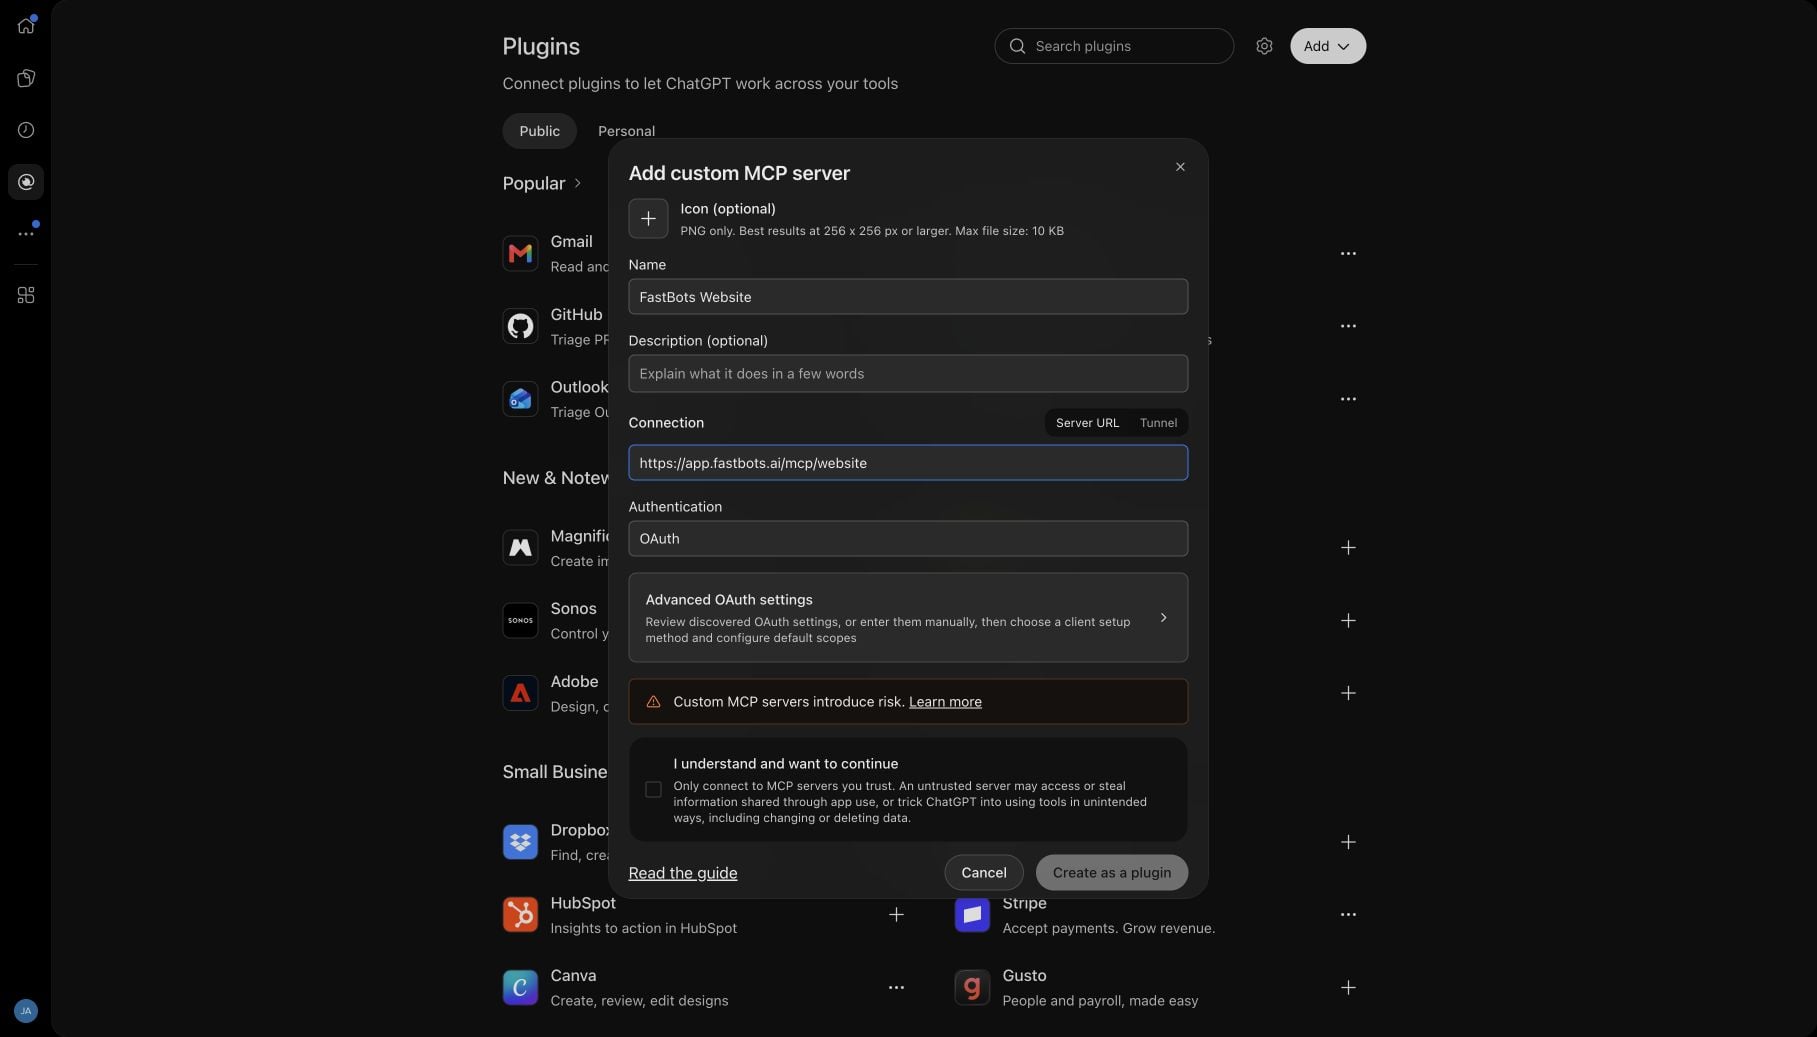Switch connection type to Tunnel
Viewport: 1817px width, 1037px height.
(1158, 423)
